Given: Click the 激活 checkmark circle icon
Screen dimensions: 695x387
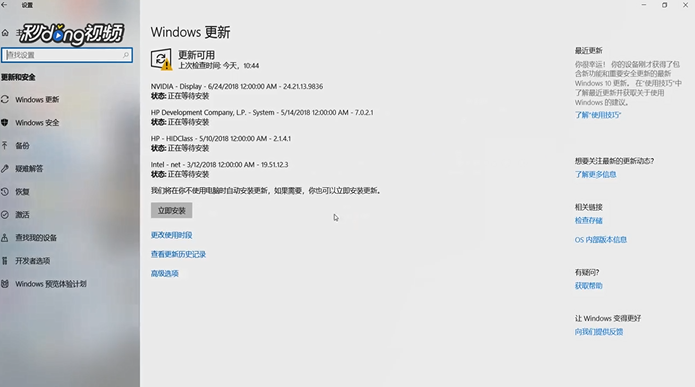Looking at the screenshot, I should (x=5, y=215).
